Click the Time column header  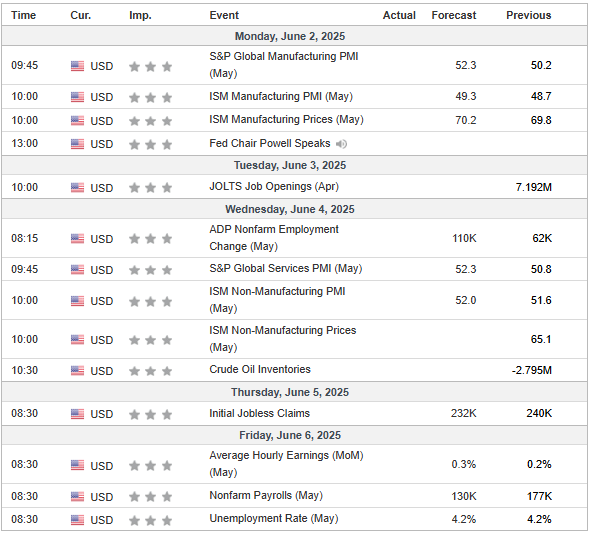coord(23,15)
